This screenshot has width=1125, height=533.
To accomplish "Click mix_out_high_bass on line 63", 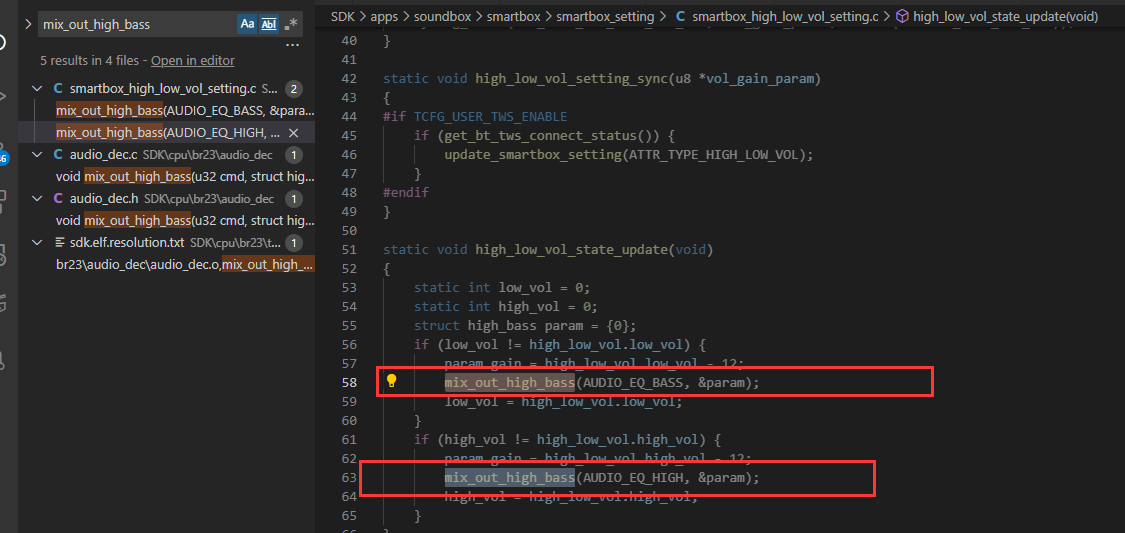I will click(509, 478).
